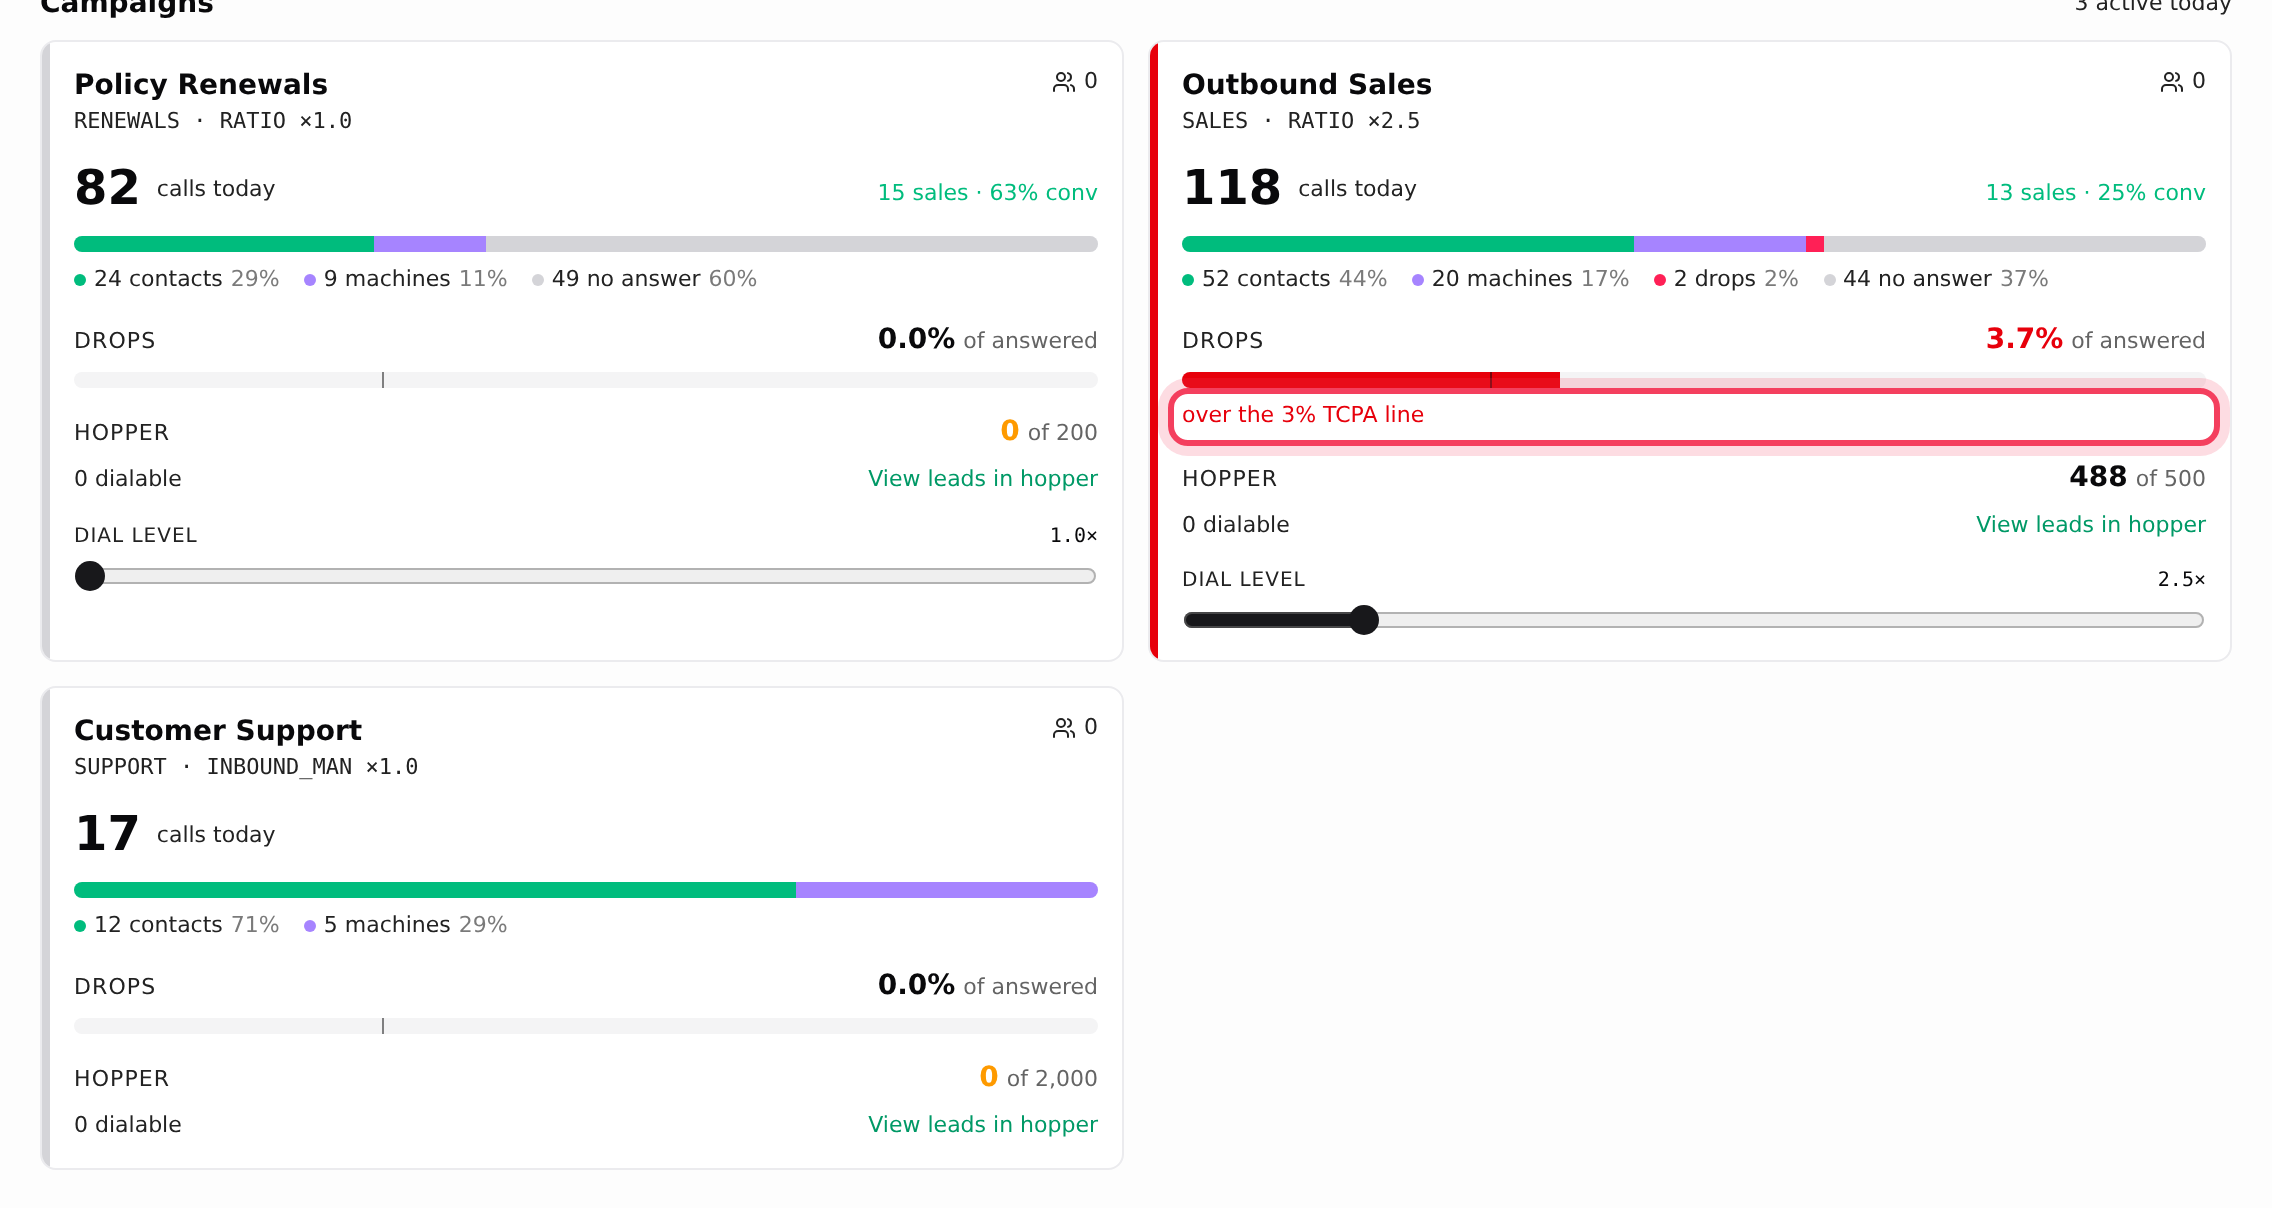Click the '49 no answer 60%' legend entry
Image resolution: width=2272 pixels, height=1208 pixels.
click(x=645, y=279)
